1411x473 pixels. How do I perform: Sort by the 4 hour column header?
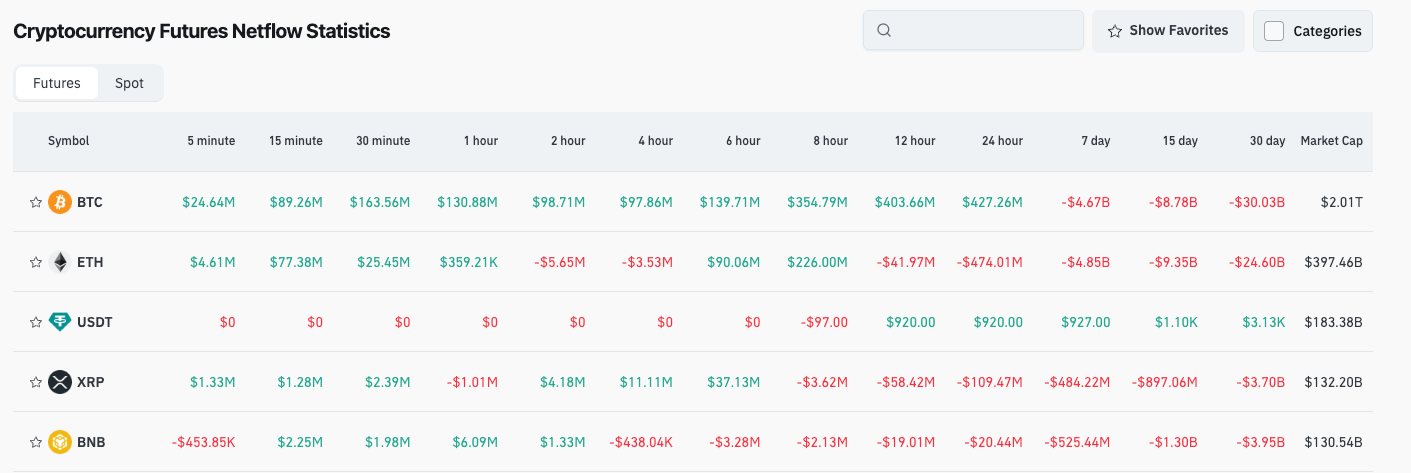click(x=655, y=141)
